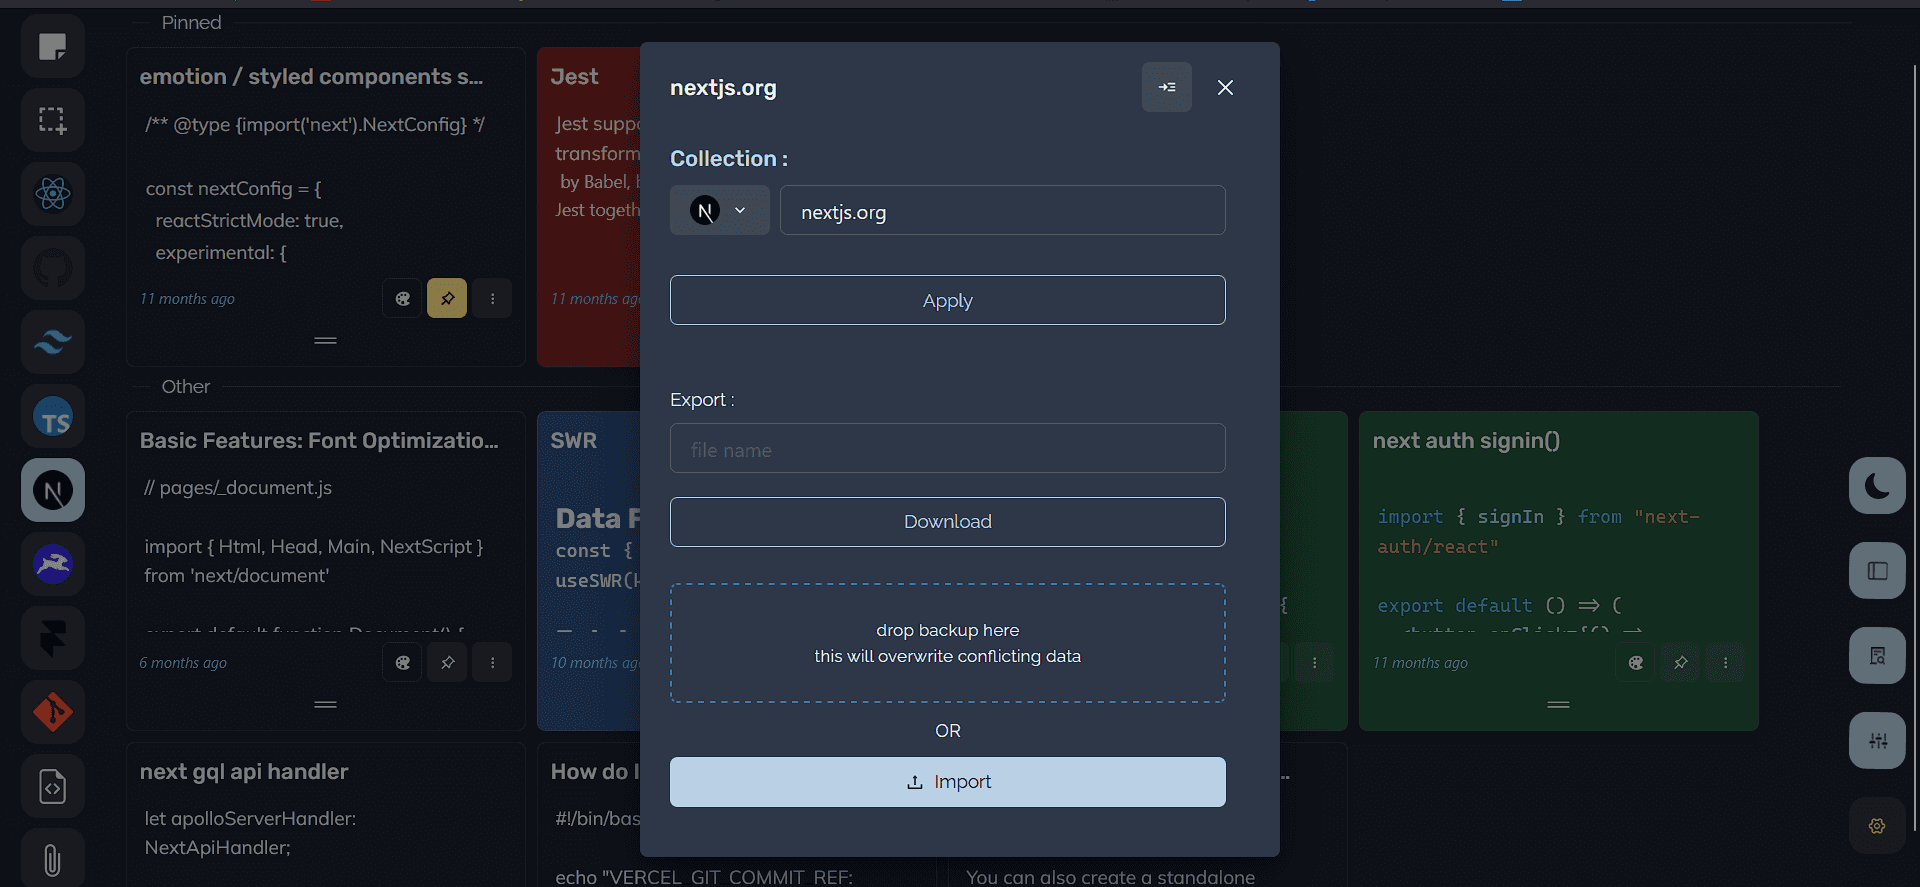Open more options on Basic Features: Font Optimization note
The image size is (1920, 887).
pos(492,662)
